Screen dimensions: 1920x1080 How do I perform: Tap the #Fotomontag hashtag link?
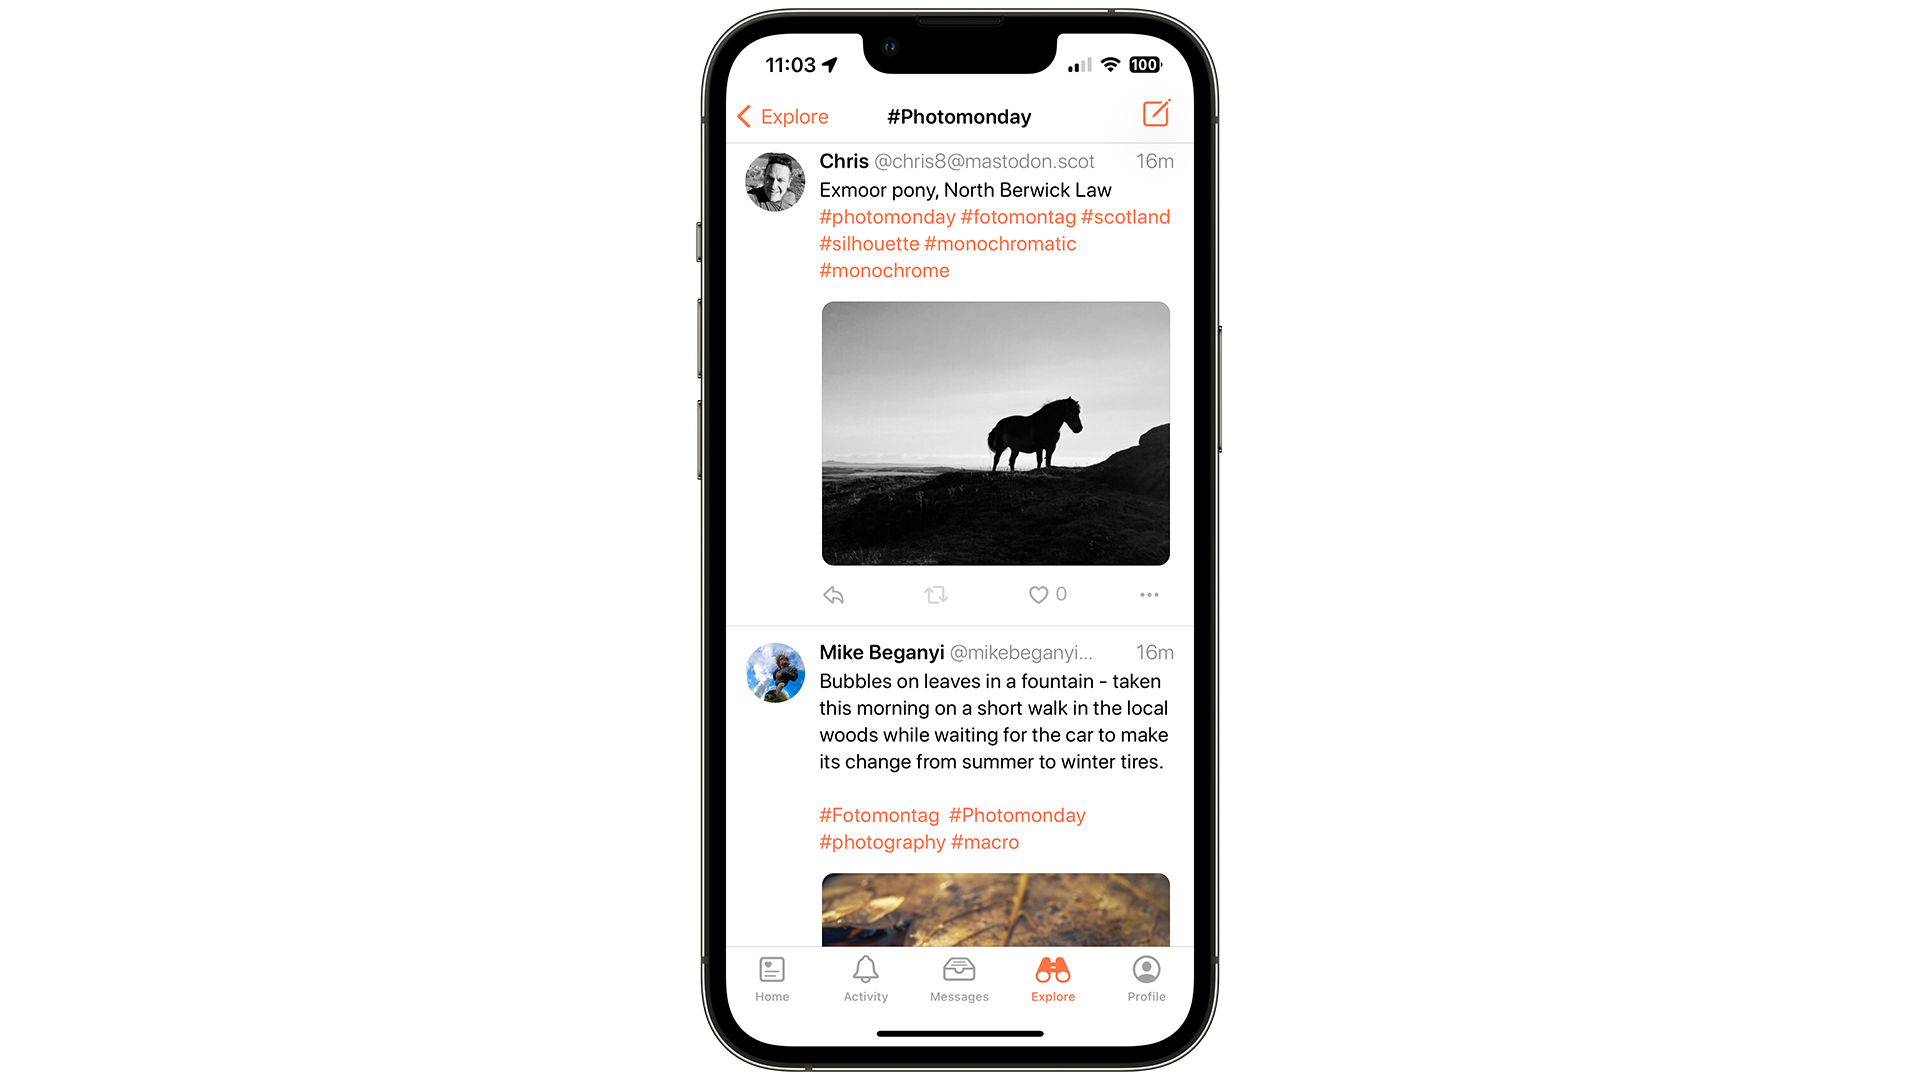pos(877,815)
